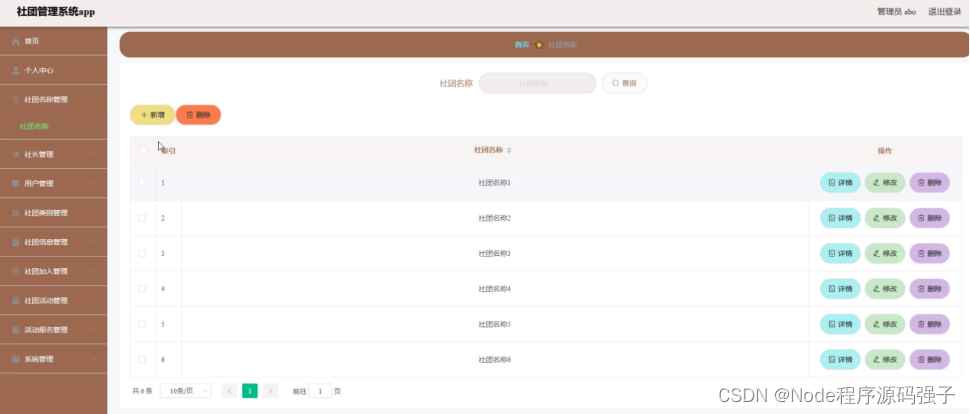Open 详情 for 社团名称2 row
The height and width of the screenshot is (414, 970).
[x=840, y=218]
